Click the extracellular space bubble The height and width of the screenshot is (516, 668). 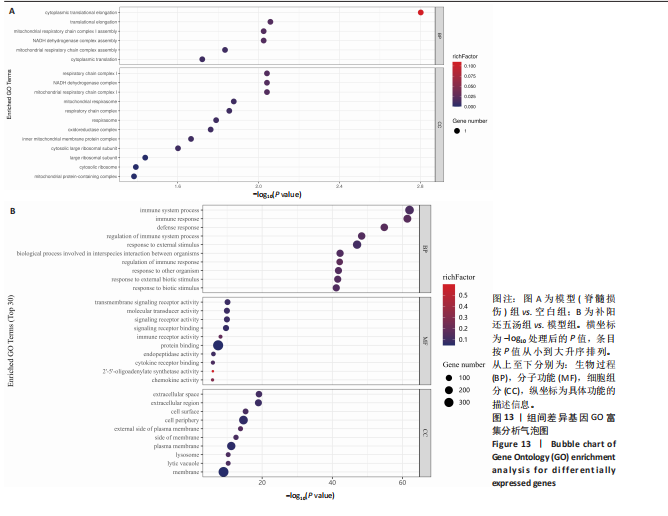tap(259, 394)
